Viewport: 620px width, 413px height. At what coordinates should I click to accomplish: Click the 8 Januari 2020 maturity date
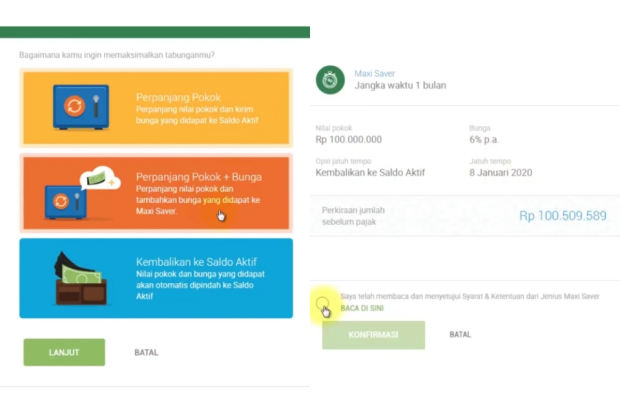point(500,173)
